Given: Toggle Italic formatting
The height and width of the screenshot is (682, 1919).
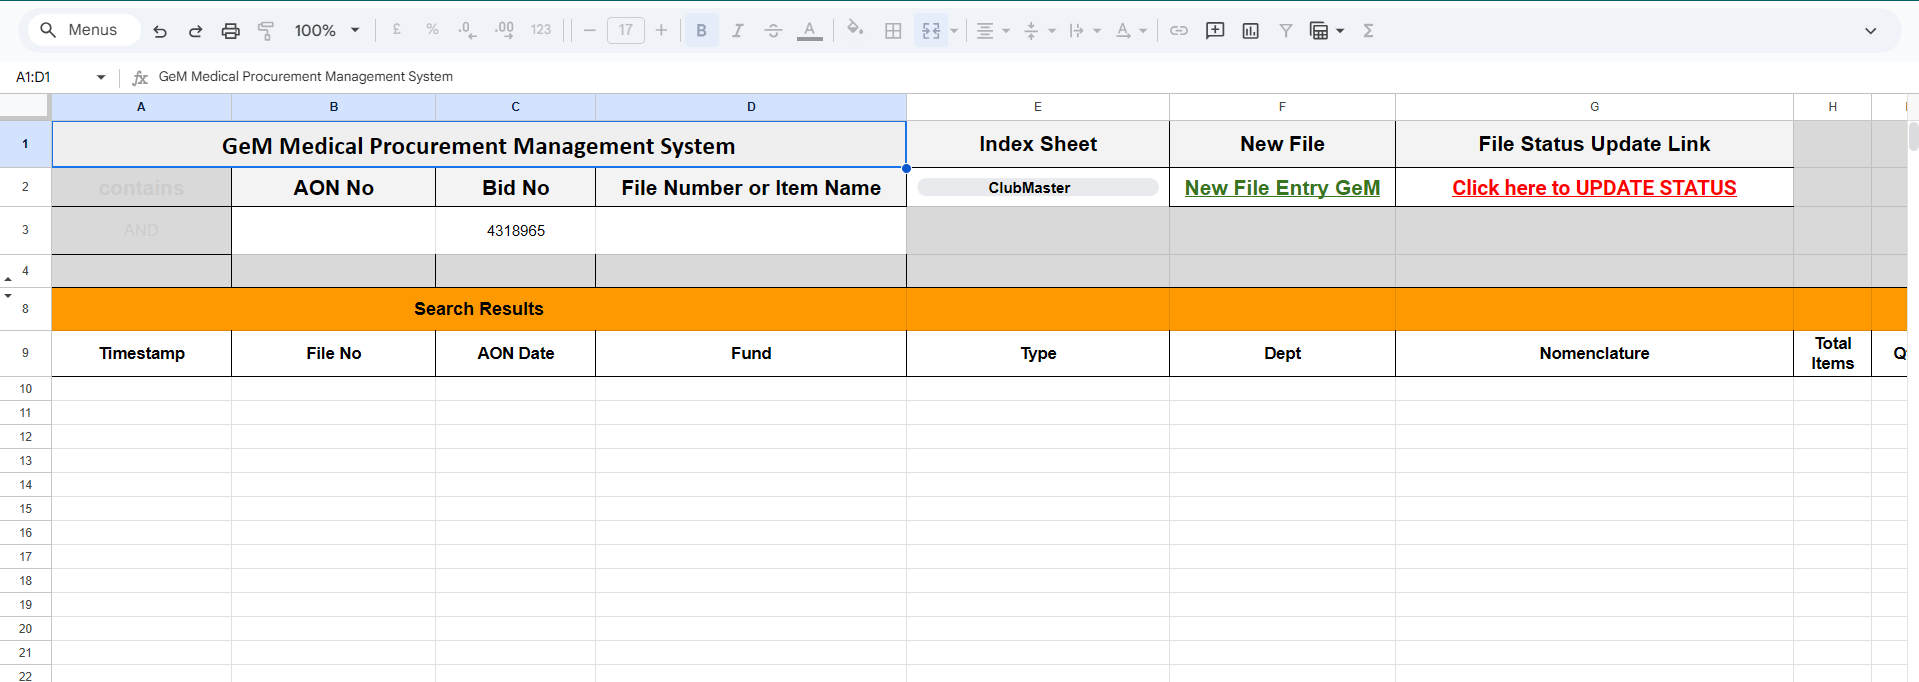Looking at the screenshot, I should tap(737, 31).
